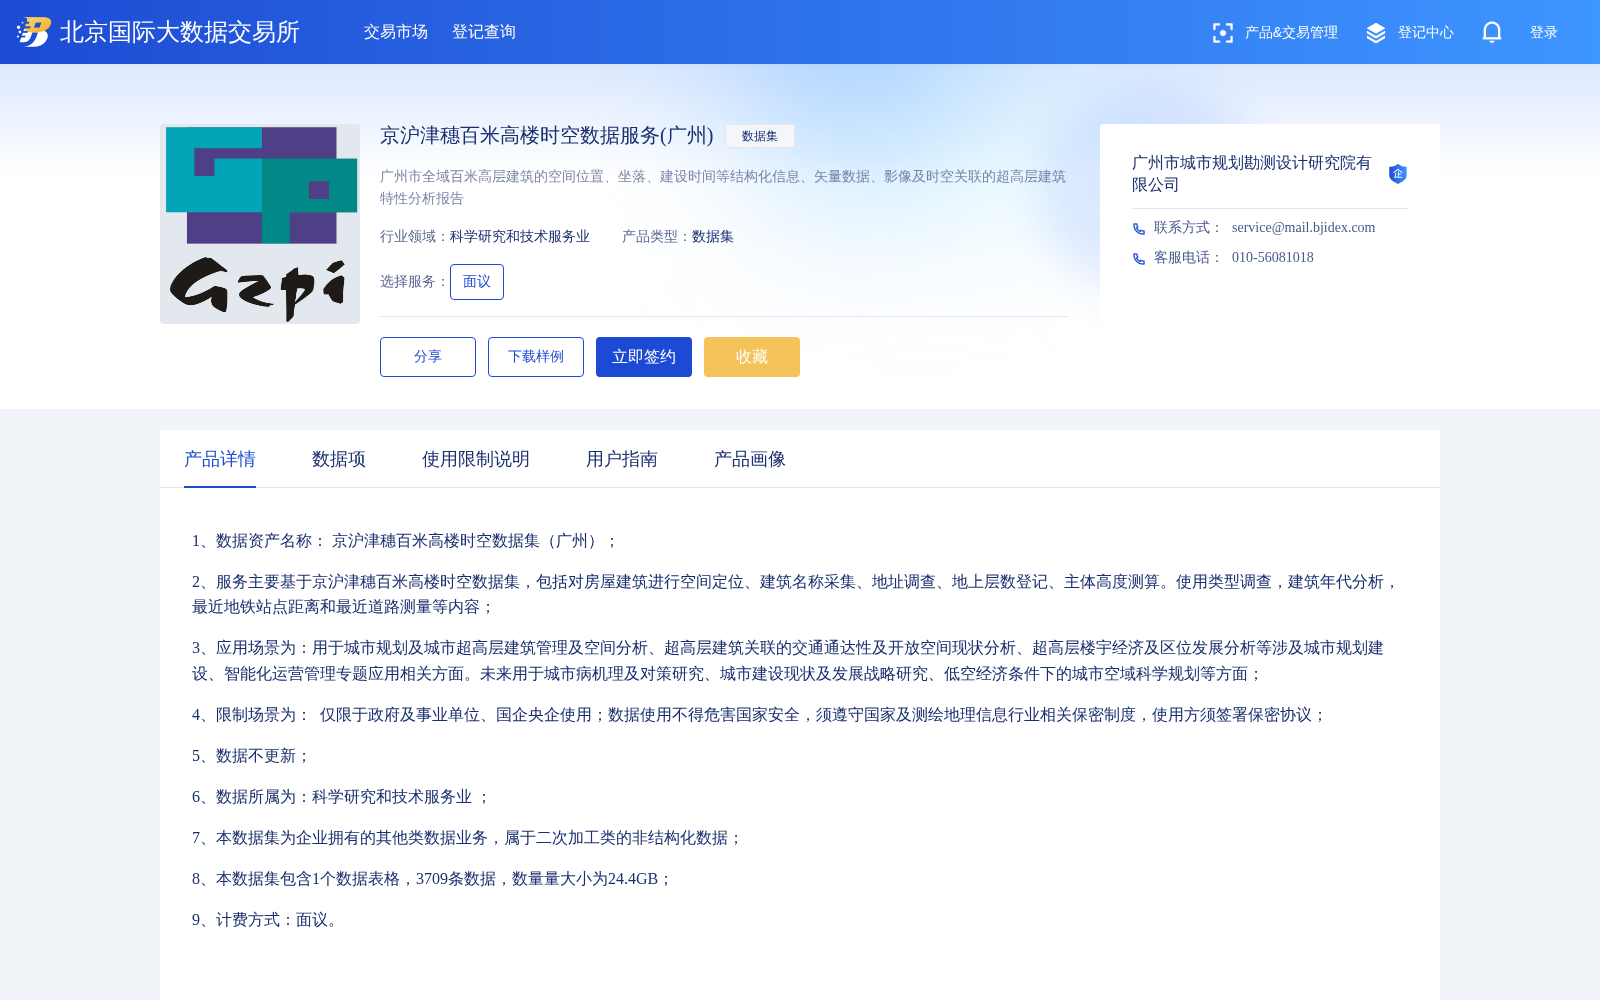Click the email service@mail.bjidex.com

pyautogui.click(x=1303, y=228)
